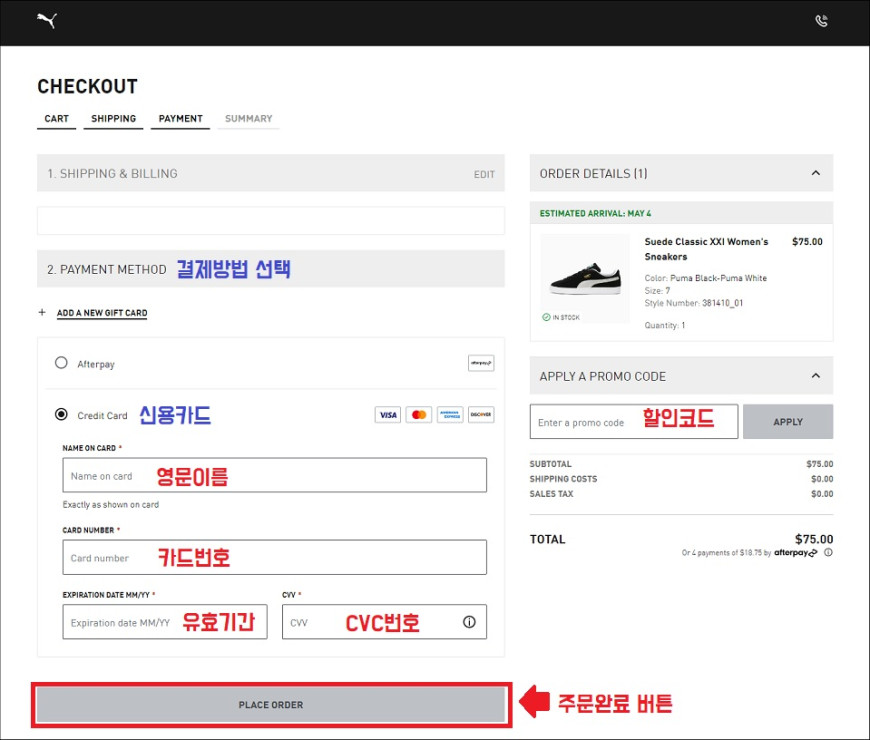Click the plus icon beside Add Gift Card
Image resolution: width=870 pixels, height=740 pixels.
42,312
